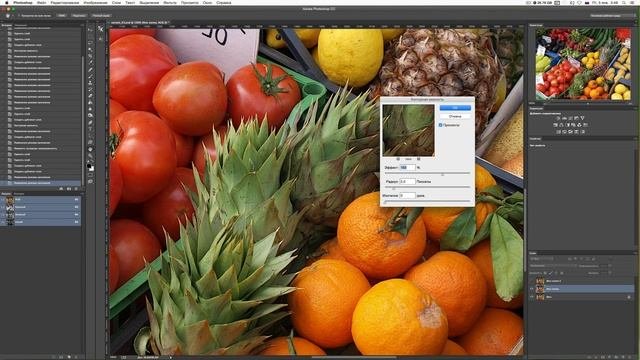Open the Изображение menu
This screenshot has width=640, height=360.
tap(95, 2)
